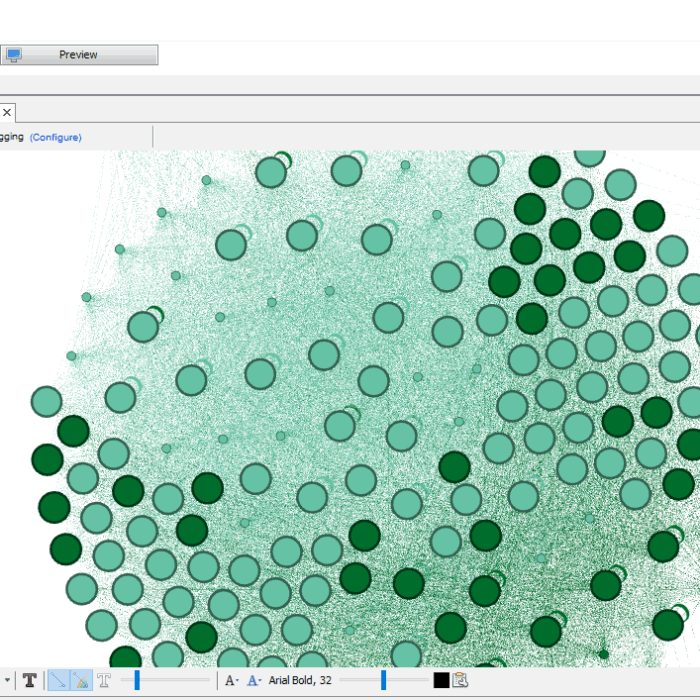Viewport: 700px width, 700px height.
Task: Toggle show edges line icon
Action: (58, 680)
